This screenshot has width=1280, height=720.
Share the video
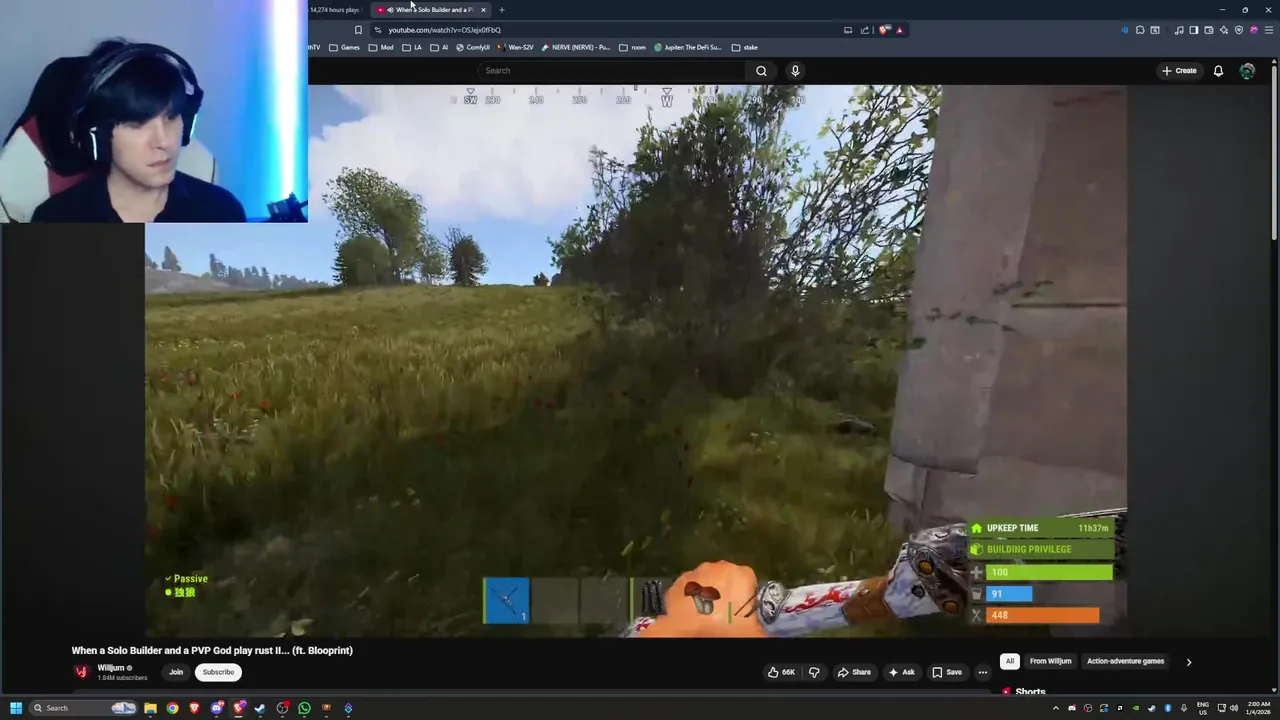click(854, 672)
